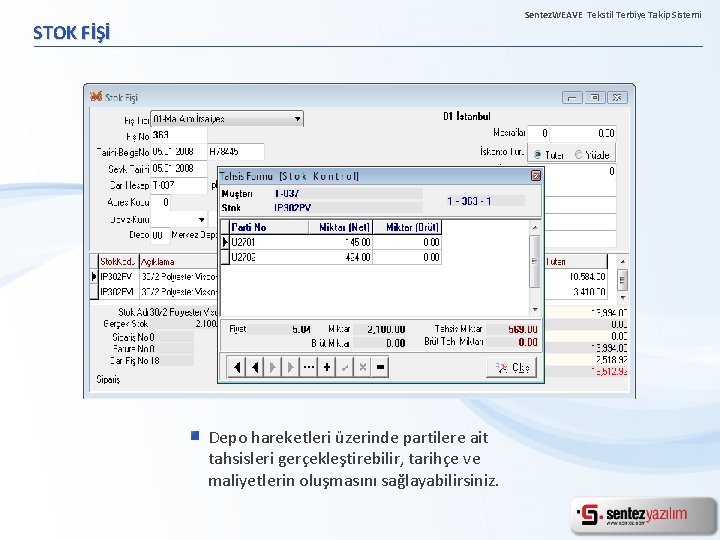Image resolution: width=720 pixels, height=540 pixels.
Task: Add a new record with plus button
Action: click(x=326, y=367)
